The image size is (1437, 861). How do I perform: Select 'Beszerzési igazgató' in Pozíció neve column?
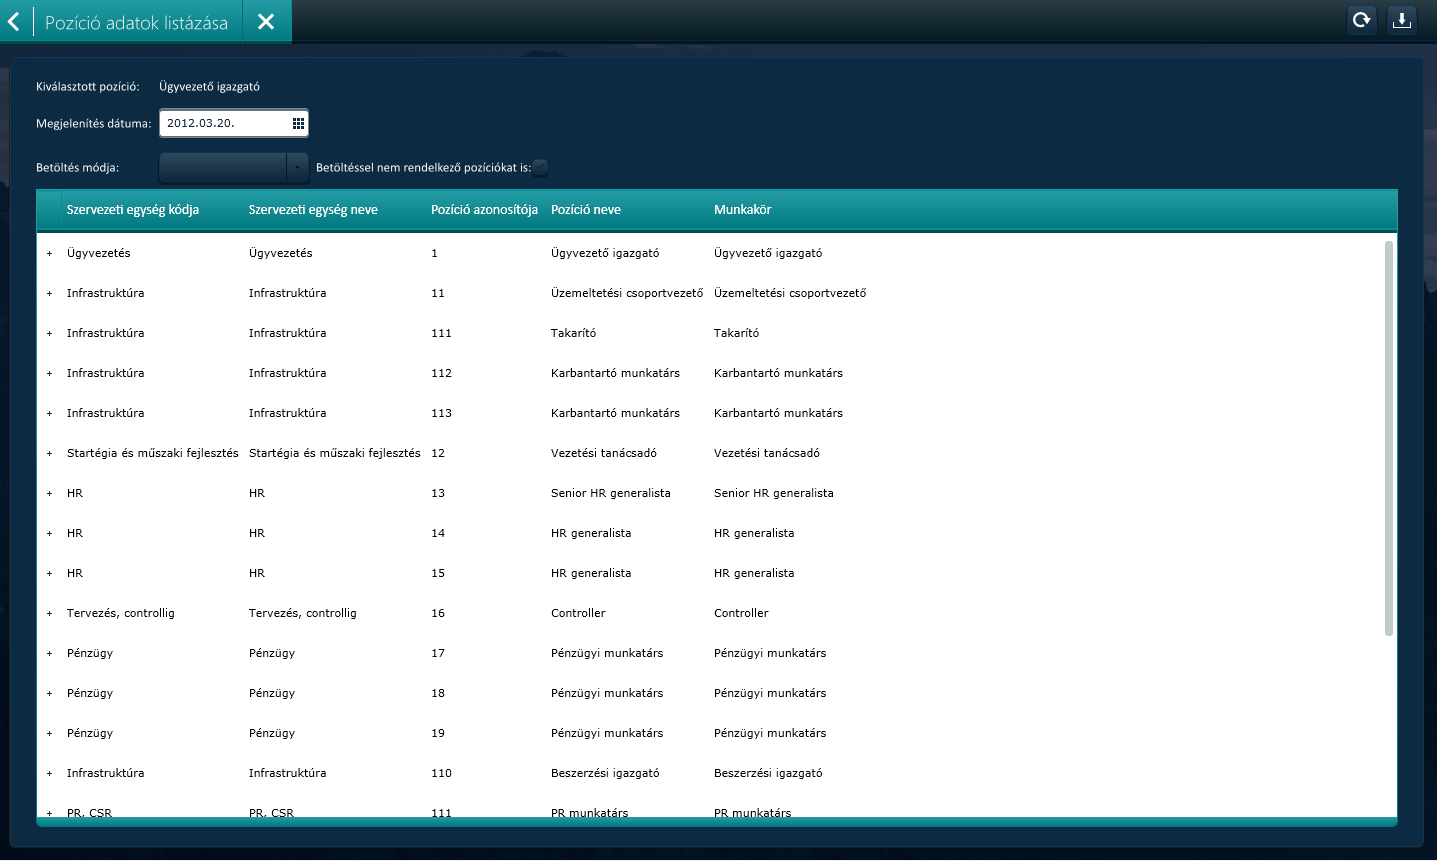[x=605, y=773]
